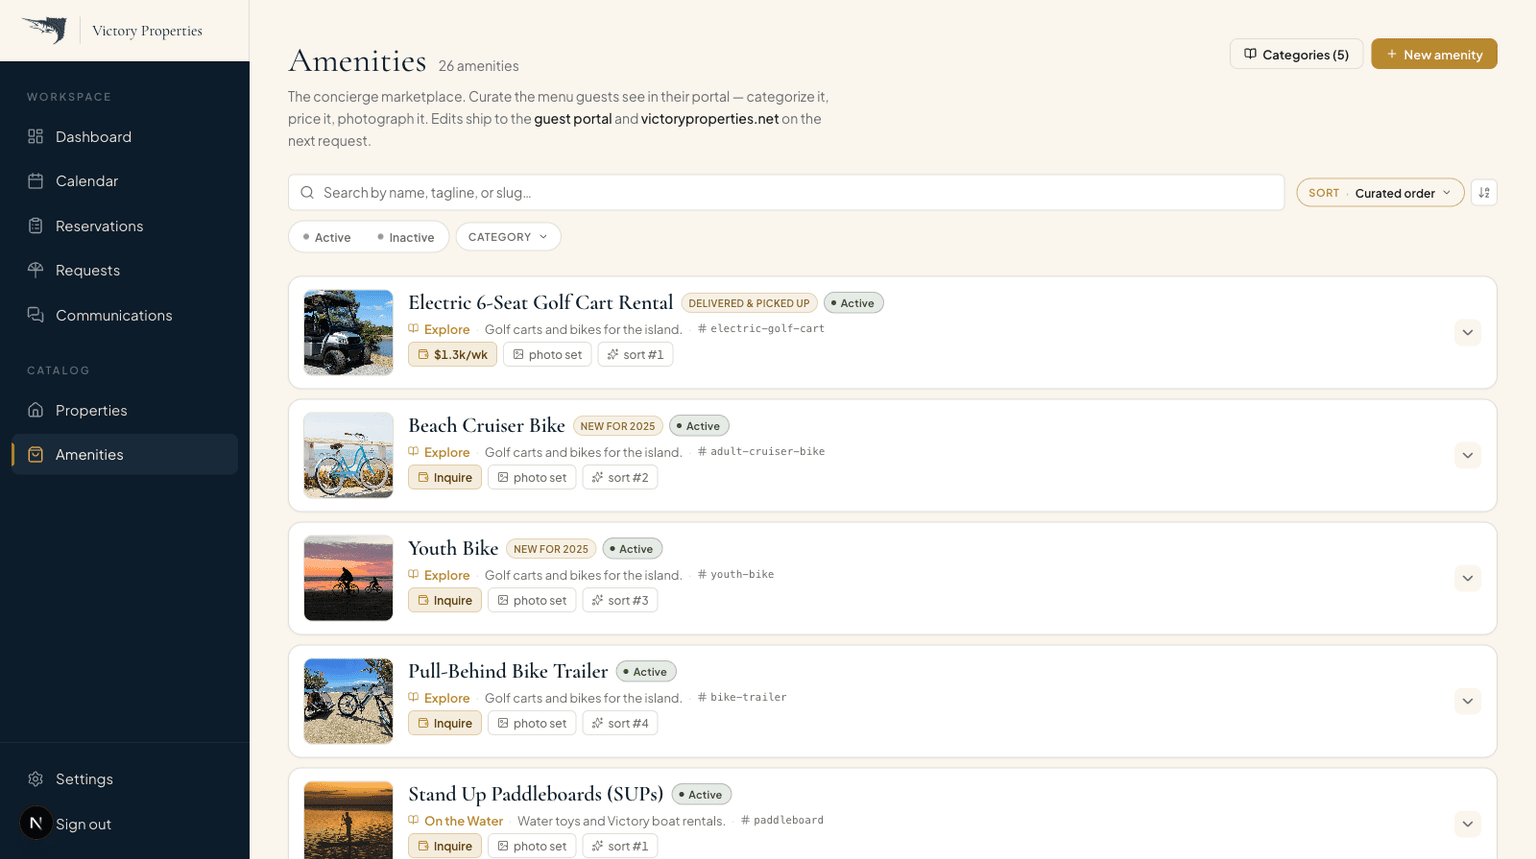The image size is (1536, 859).
Task: Focus the amenity search field
Action: [786, 193]
